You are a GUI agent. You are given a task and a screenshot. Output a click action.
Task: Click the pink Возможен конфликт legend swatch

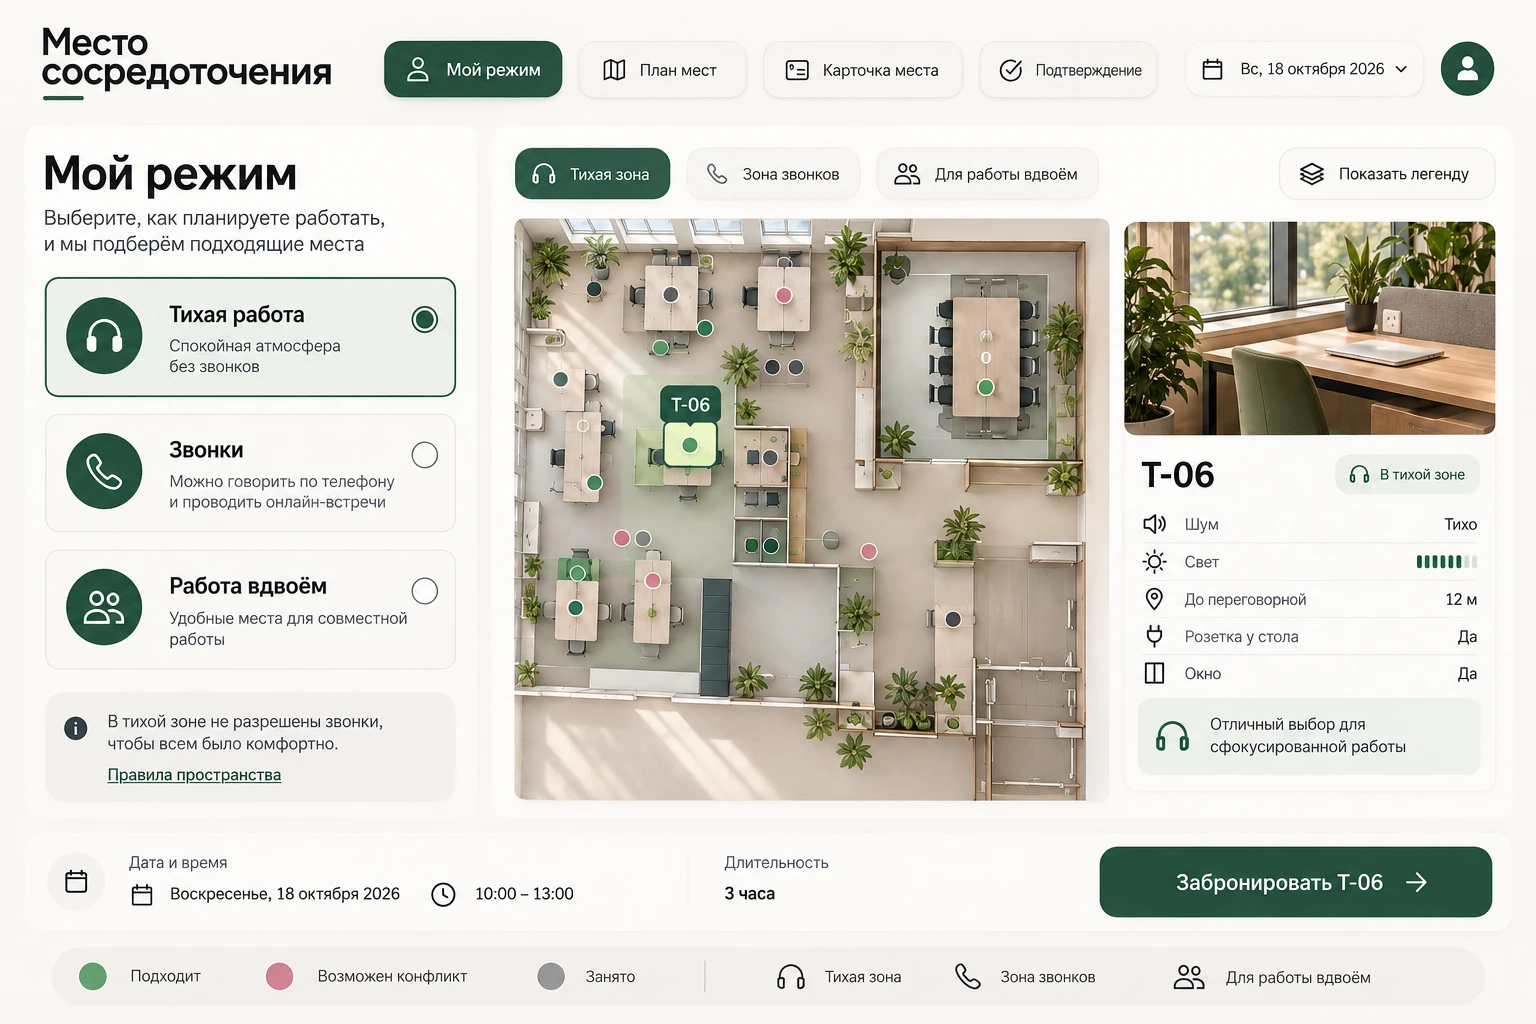pyautogui.click(x=280, y=976)
